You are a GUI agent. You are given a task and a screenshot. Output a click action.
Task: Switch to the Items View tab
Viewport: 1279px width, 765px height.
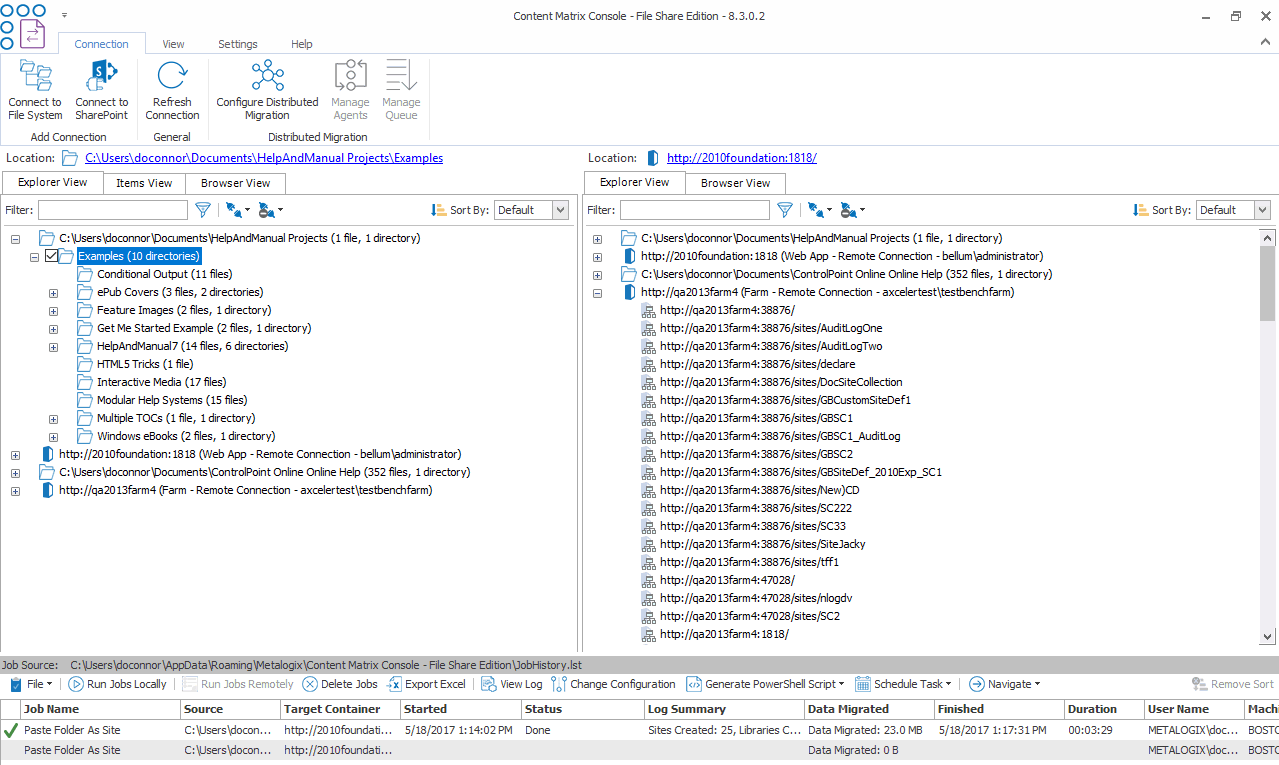(x=142, y=183)
